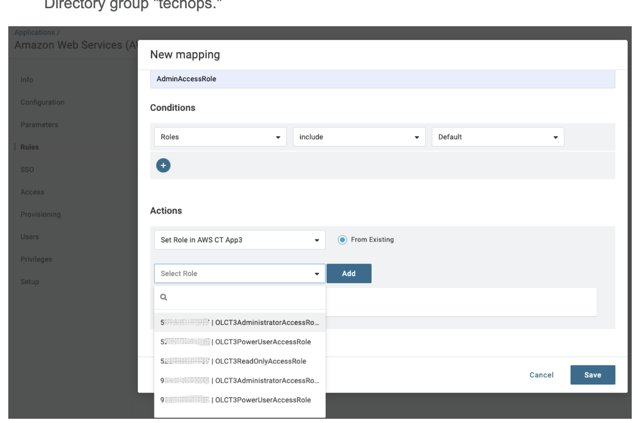The height and width of the screenshot is (423, 638).
Task: Open the Privileges sidebar item
Action: pyautogui.click(x=36, y=259)
